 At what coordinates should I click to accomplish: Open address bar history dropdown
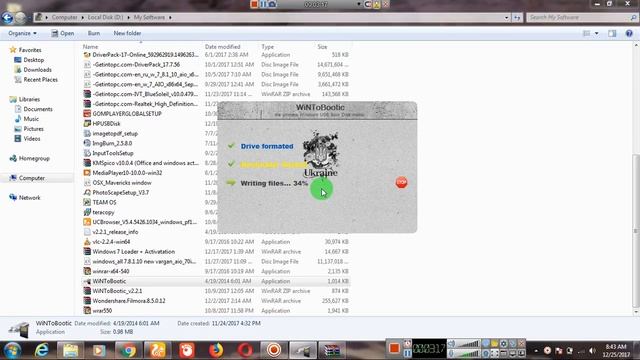506,18
